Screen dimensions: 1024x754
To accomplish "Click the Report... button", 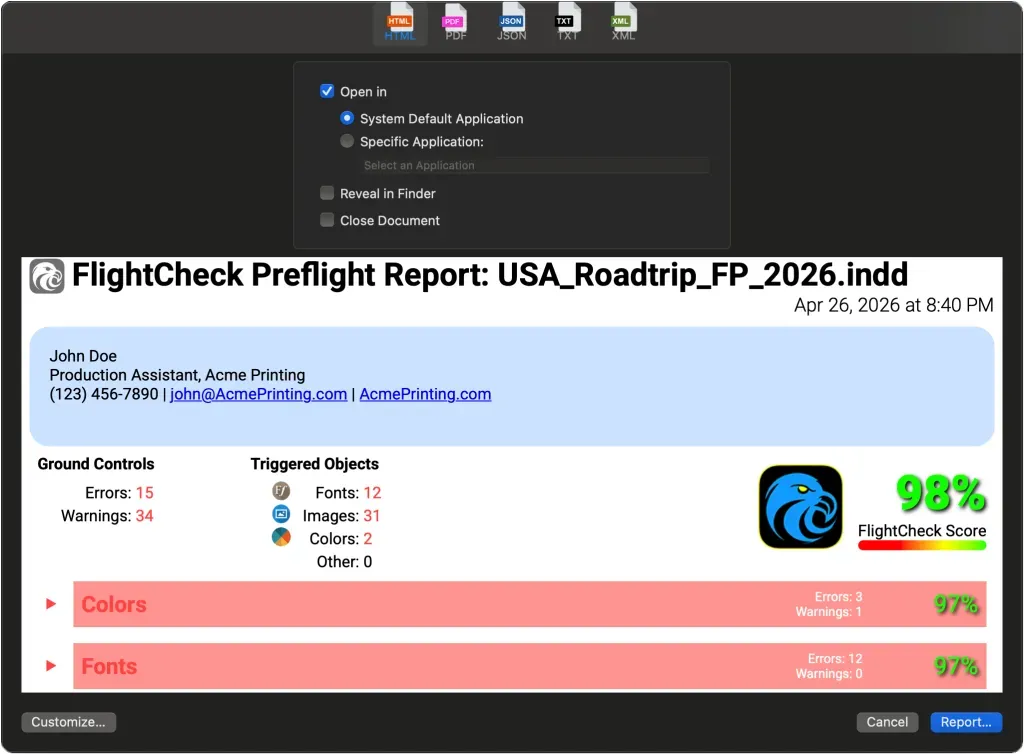I will 966,722.
